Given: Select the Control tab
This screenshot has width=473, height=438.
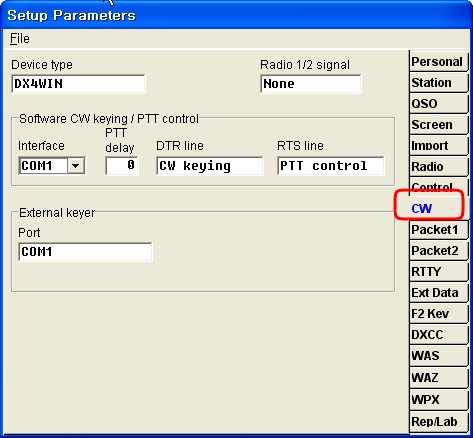Looking at the screenshot, I should tap(438, 187).
